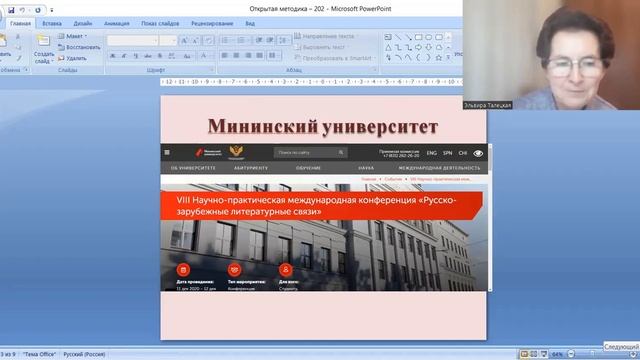640x360 pixels.
Task: Open the Дизайн ribbon tab
Action: pyautogui.click(x=82, y=24)
